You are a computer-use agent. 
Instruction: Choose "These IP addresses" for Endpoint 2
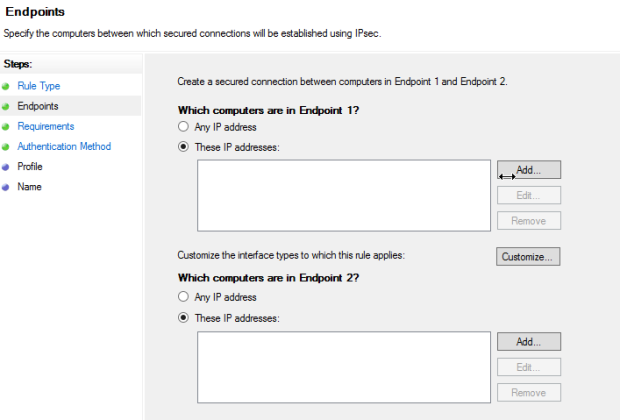point(183,318)
